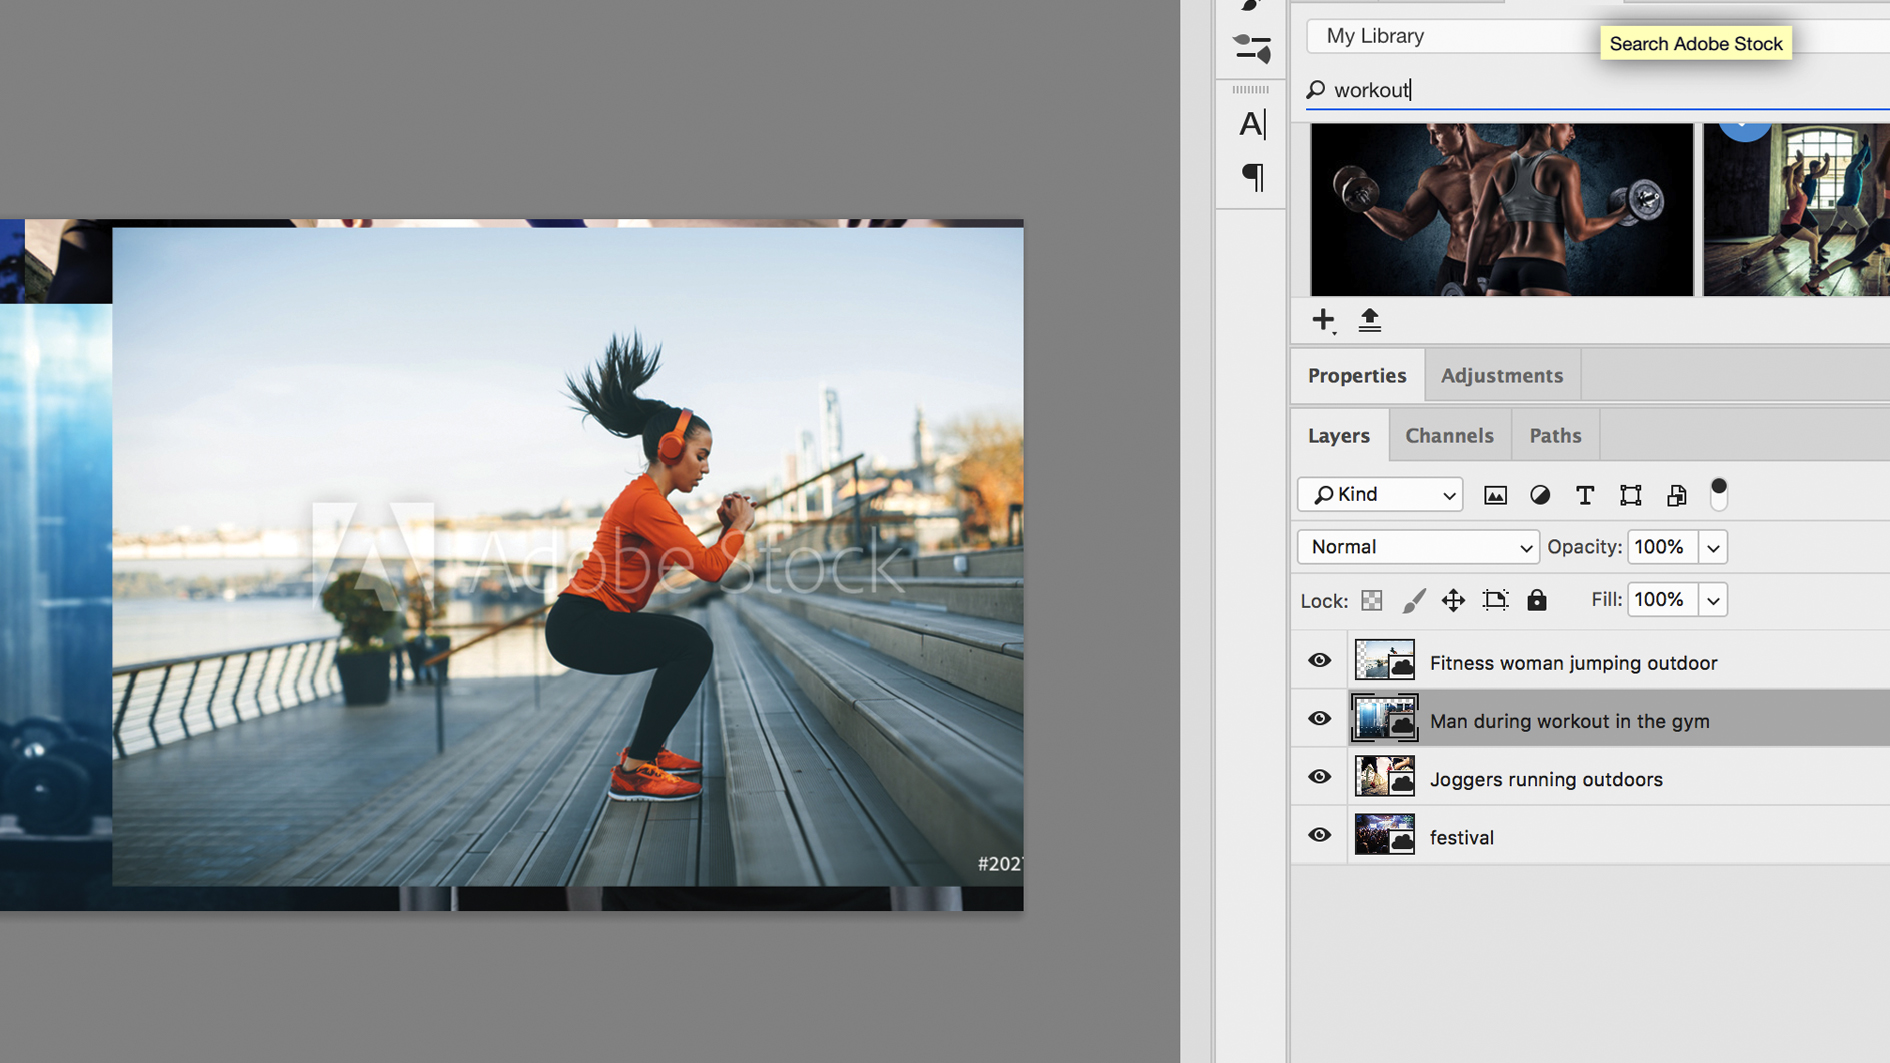Click the jumping woman image on canvas
The image size is (1890, 1063).
click(568, 556)
